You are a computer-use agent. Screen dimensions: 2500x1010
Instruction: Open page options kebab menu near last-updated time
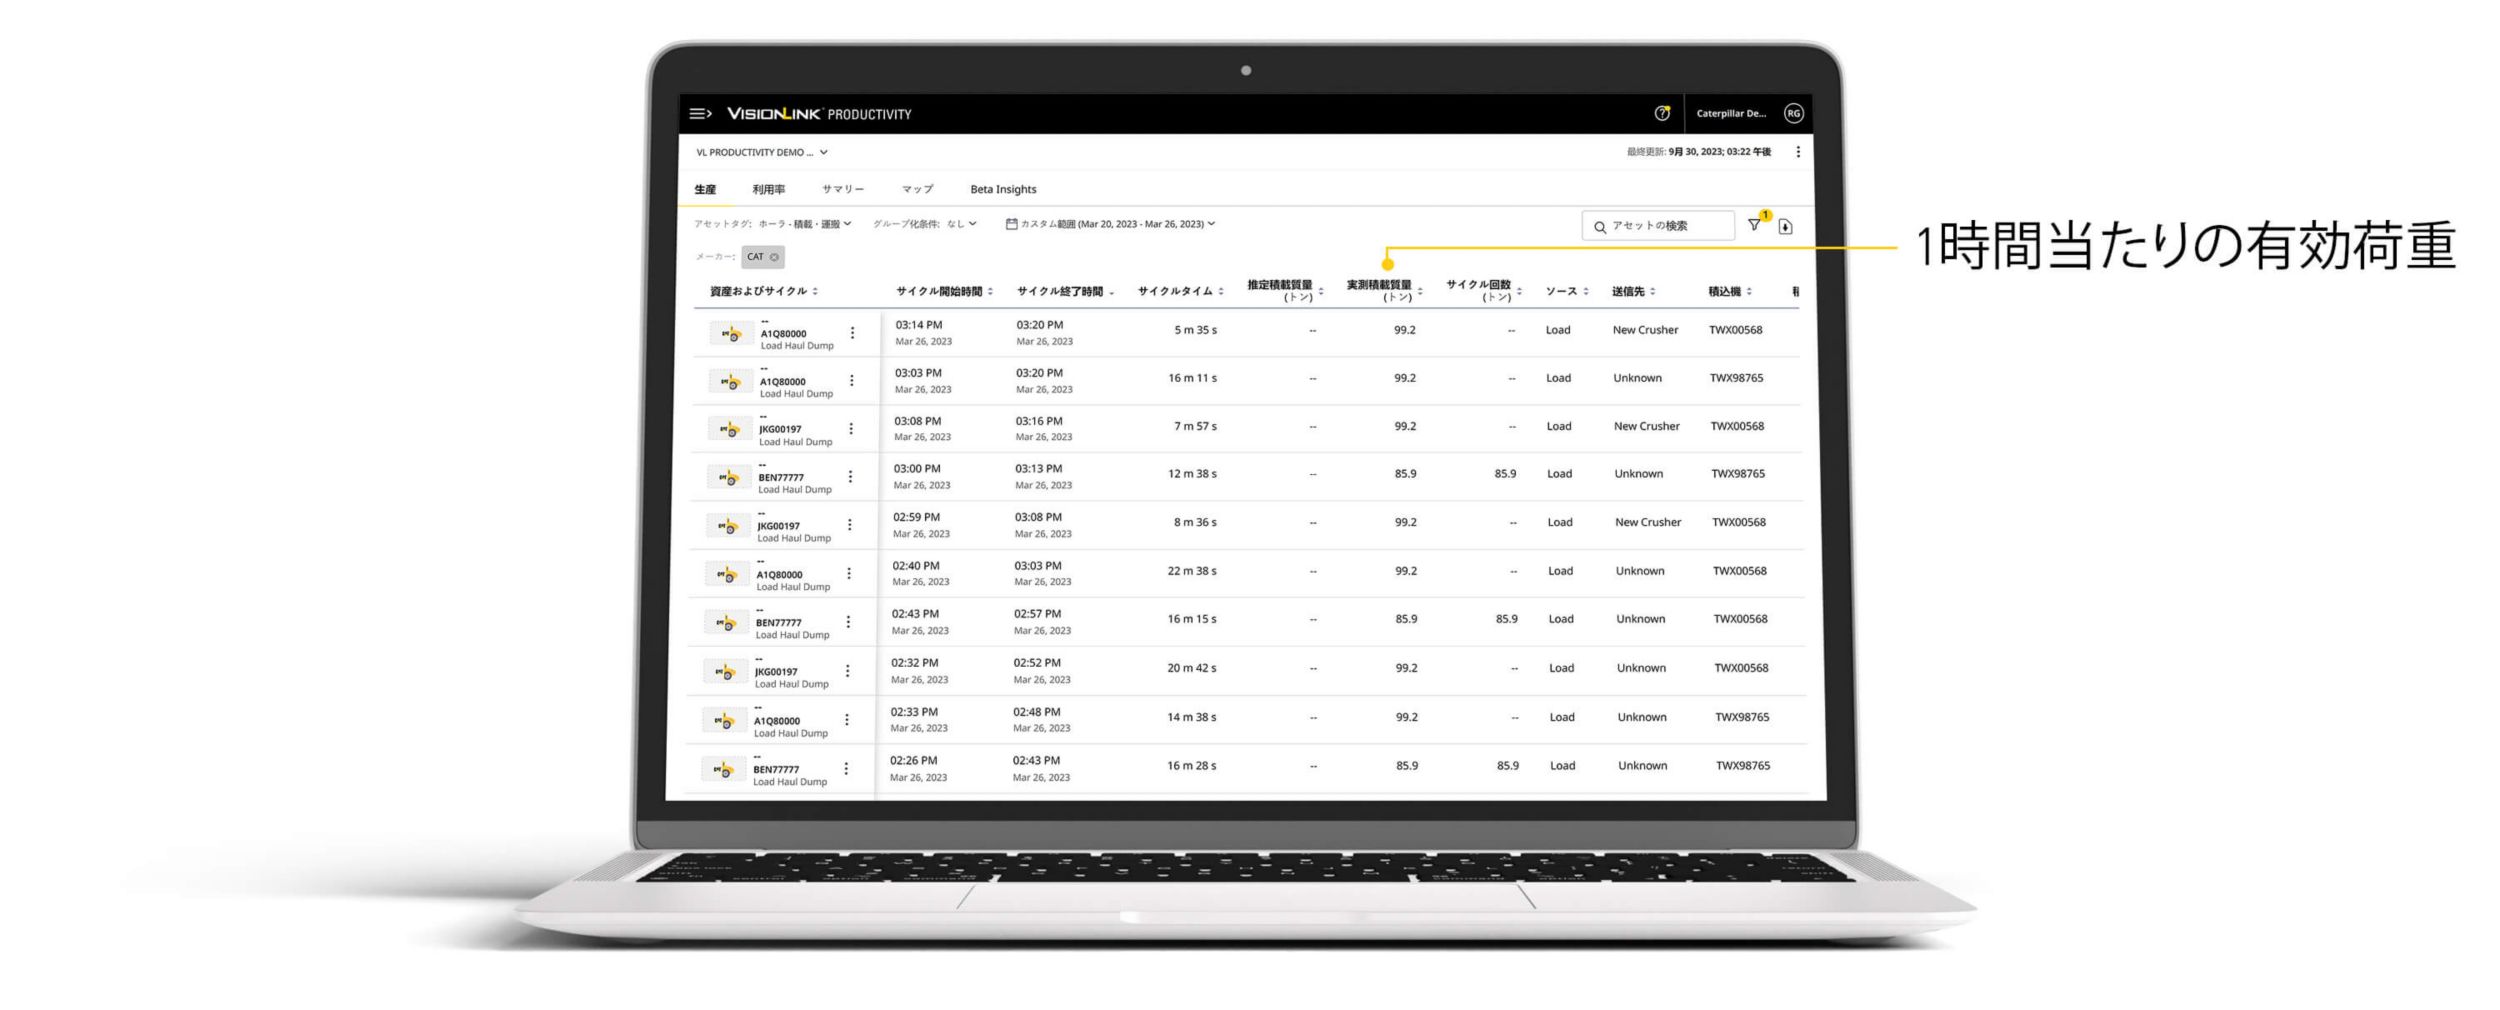[x=1797, y=152]
